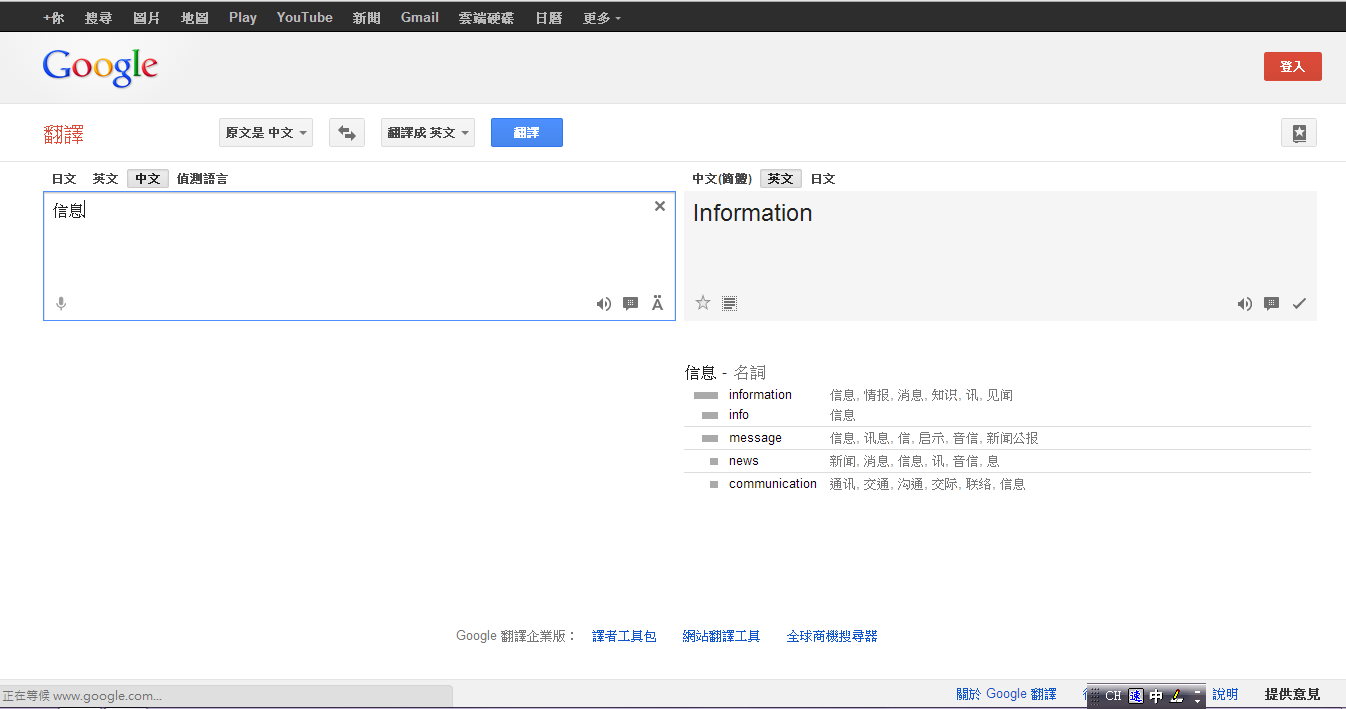Click the select-all icon beside the star
Viewport: 1346px width, 709px height.
tap(730, 303)
